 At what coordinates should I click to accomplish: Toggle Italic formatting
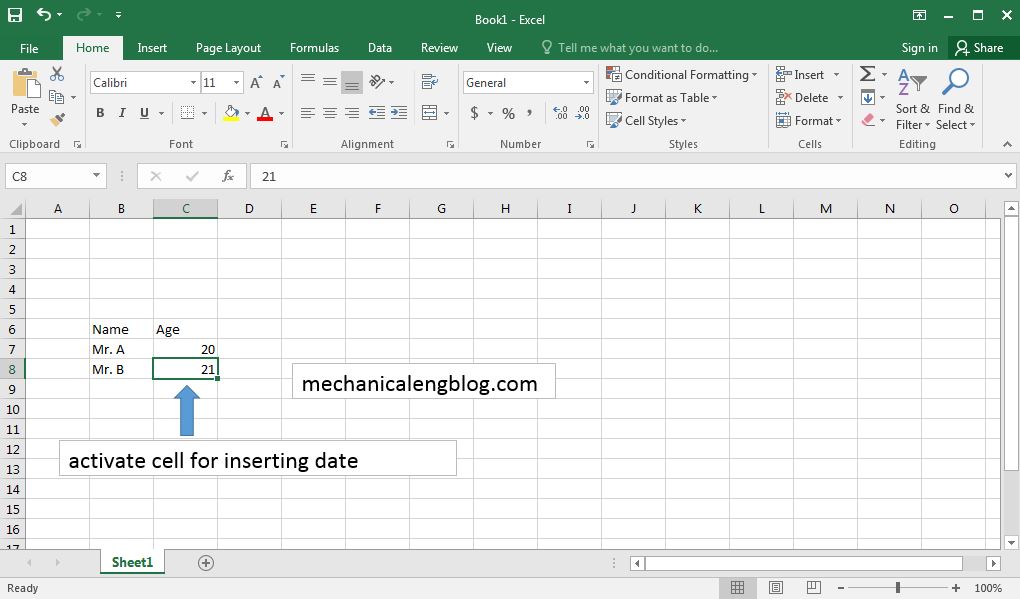tap(122, 113)
